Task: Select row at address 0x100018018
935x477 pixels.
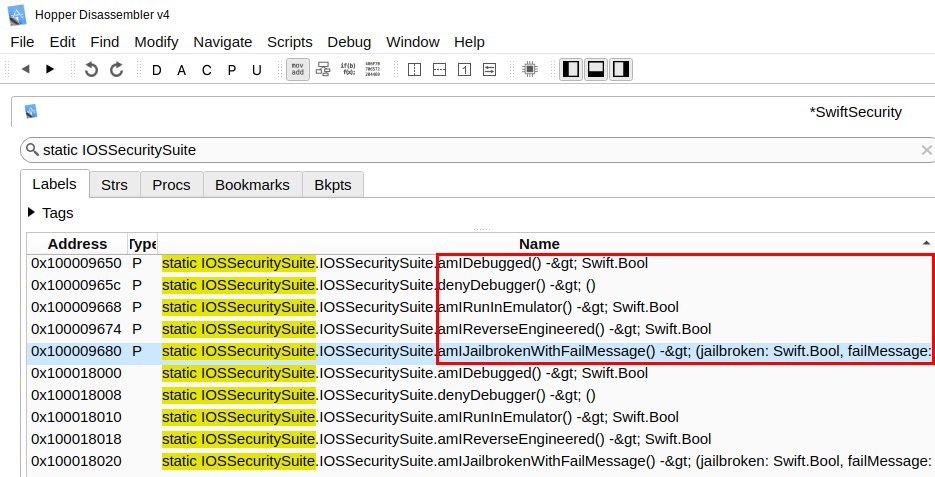Action: coord(481,440)
